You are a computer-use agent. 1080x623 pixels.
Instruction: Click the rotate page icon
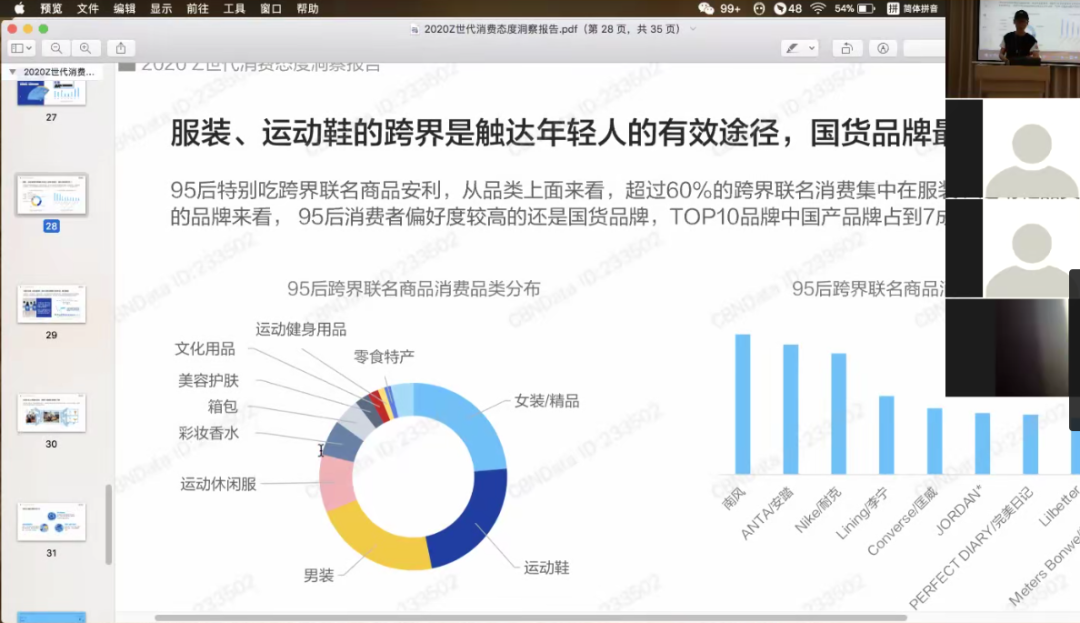[x=847, y=48]
